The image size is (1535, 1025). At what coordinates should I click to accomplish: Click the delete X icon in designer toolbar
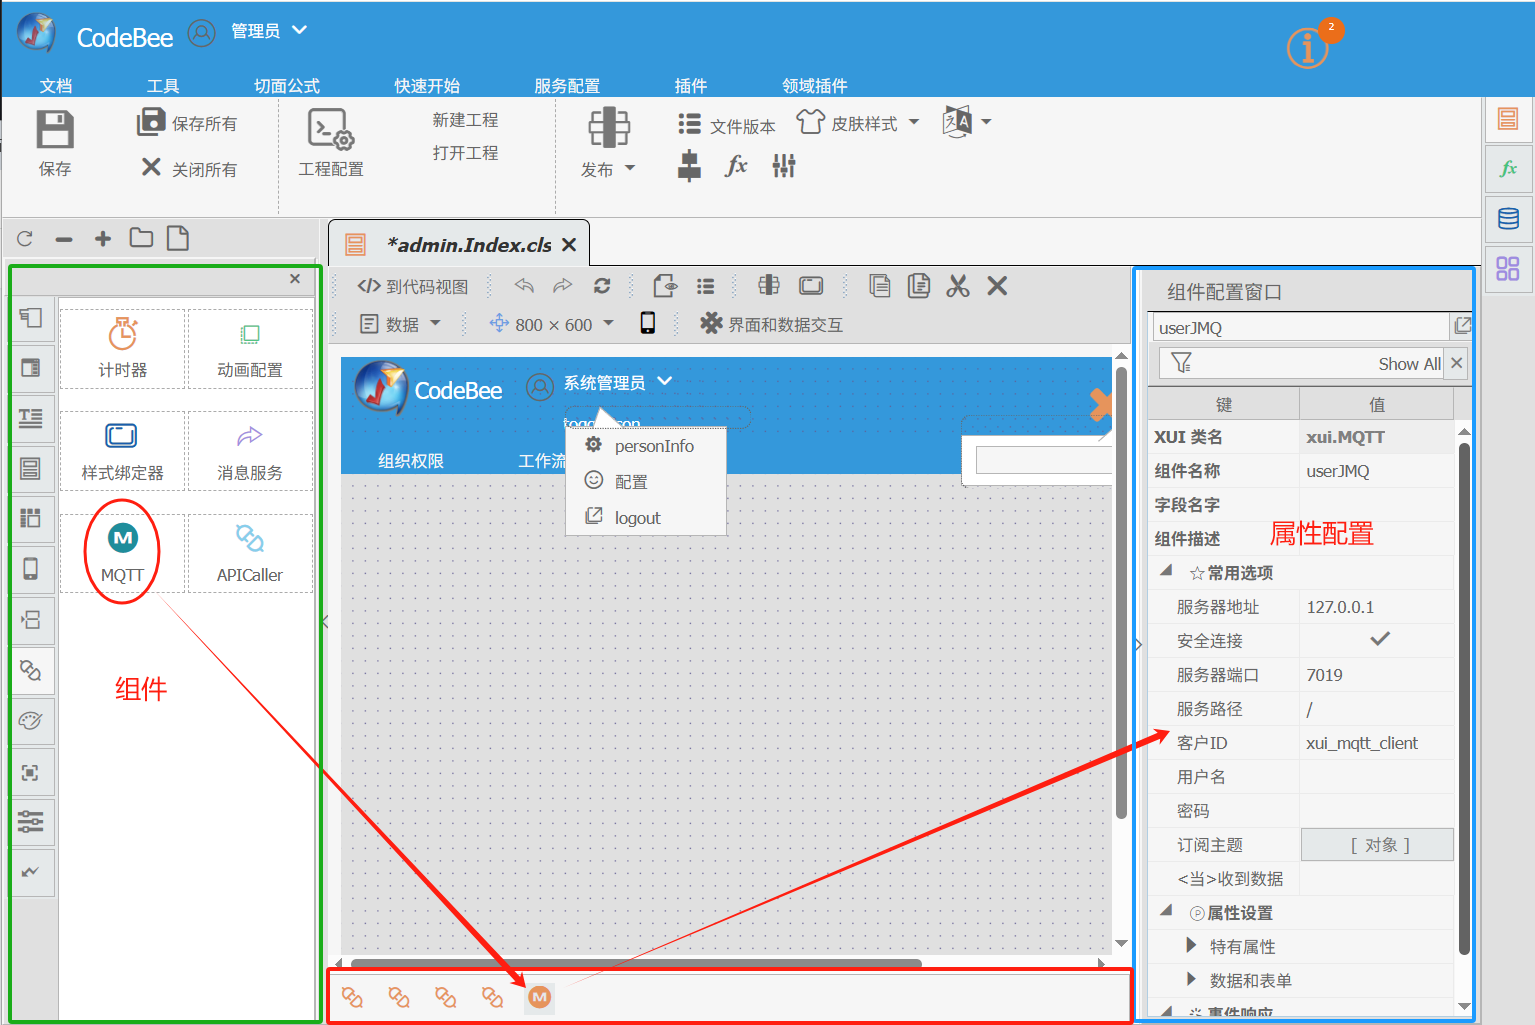click(x=997, y=286)
